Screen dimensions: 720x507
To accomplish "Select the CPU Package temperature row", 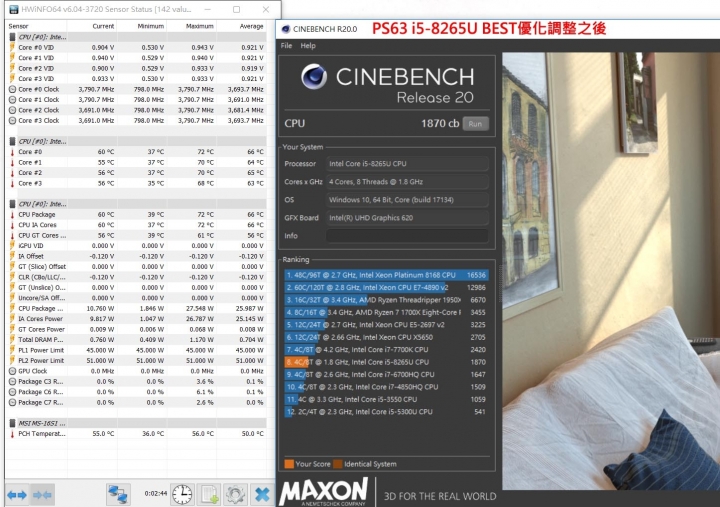I will coord(137,214).
